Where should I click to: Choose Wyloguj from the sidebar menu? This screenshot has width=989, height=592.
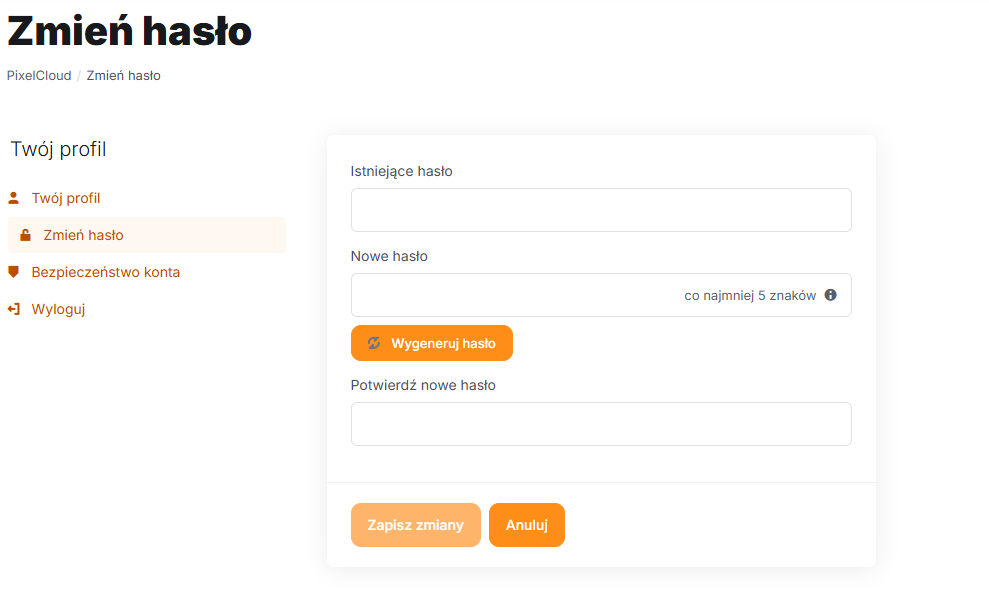pos(58,309)
